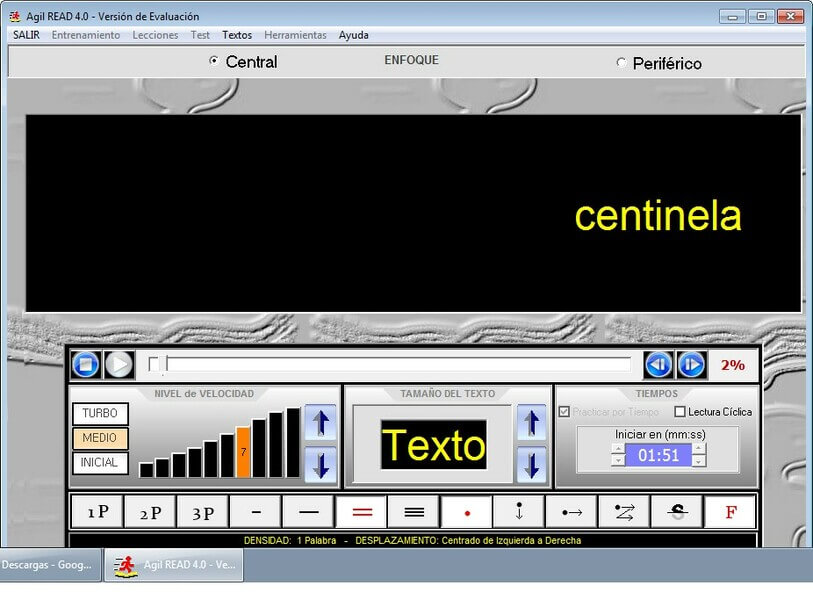Select the INICIAL speed button

click(100, 463)
